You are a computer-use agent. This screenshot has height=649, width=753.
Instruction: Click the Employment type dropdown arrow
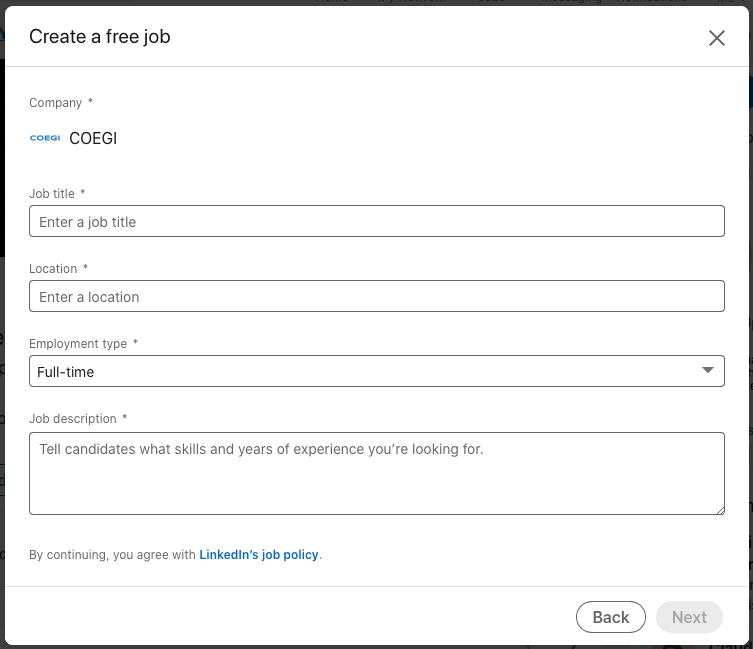click(708, 371)
